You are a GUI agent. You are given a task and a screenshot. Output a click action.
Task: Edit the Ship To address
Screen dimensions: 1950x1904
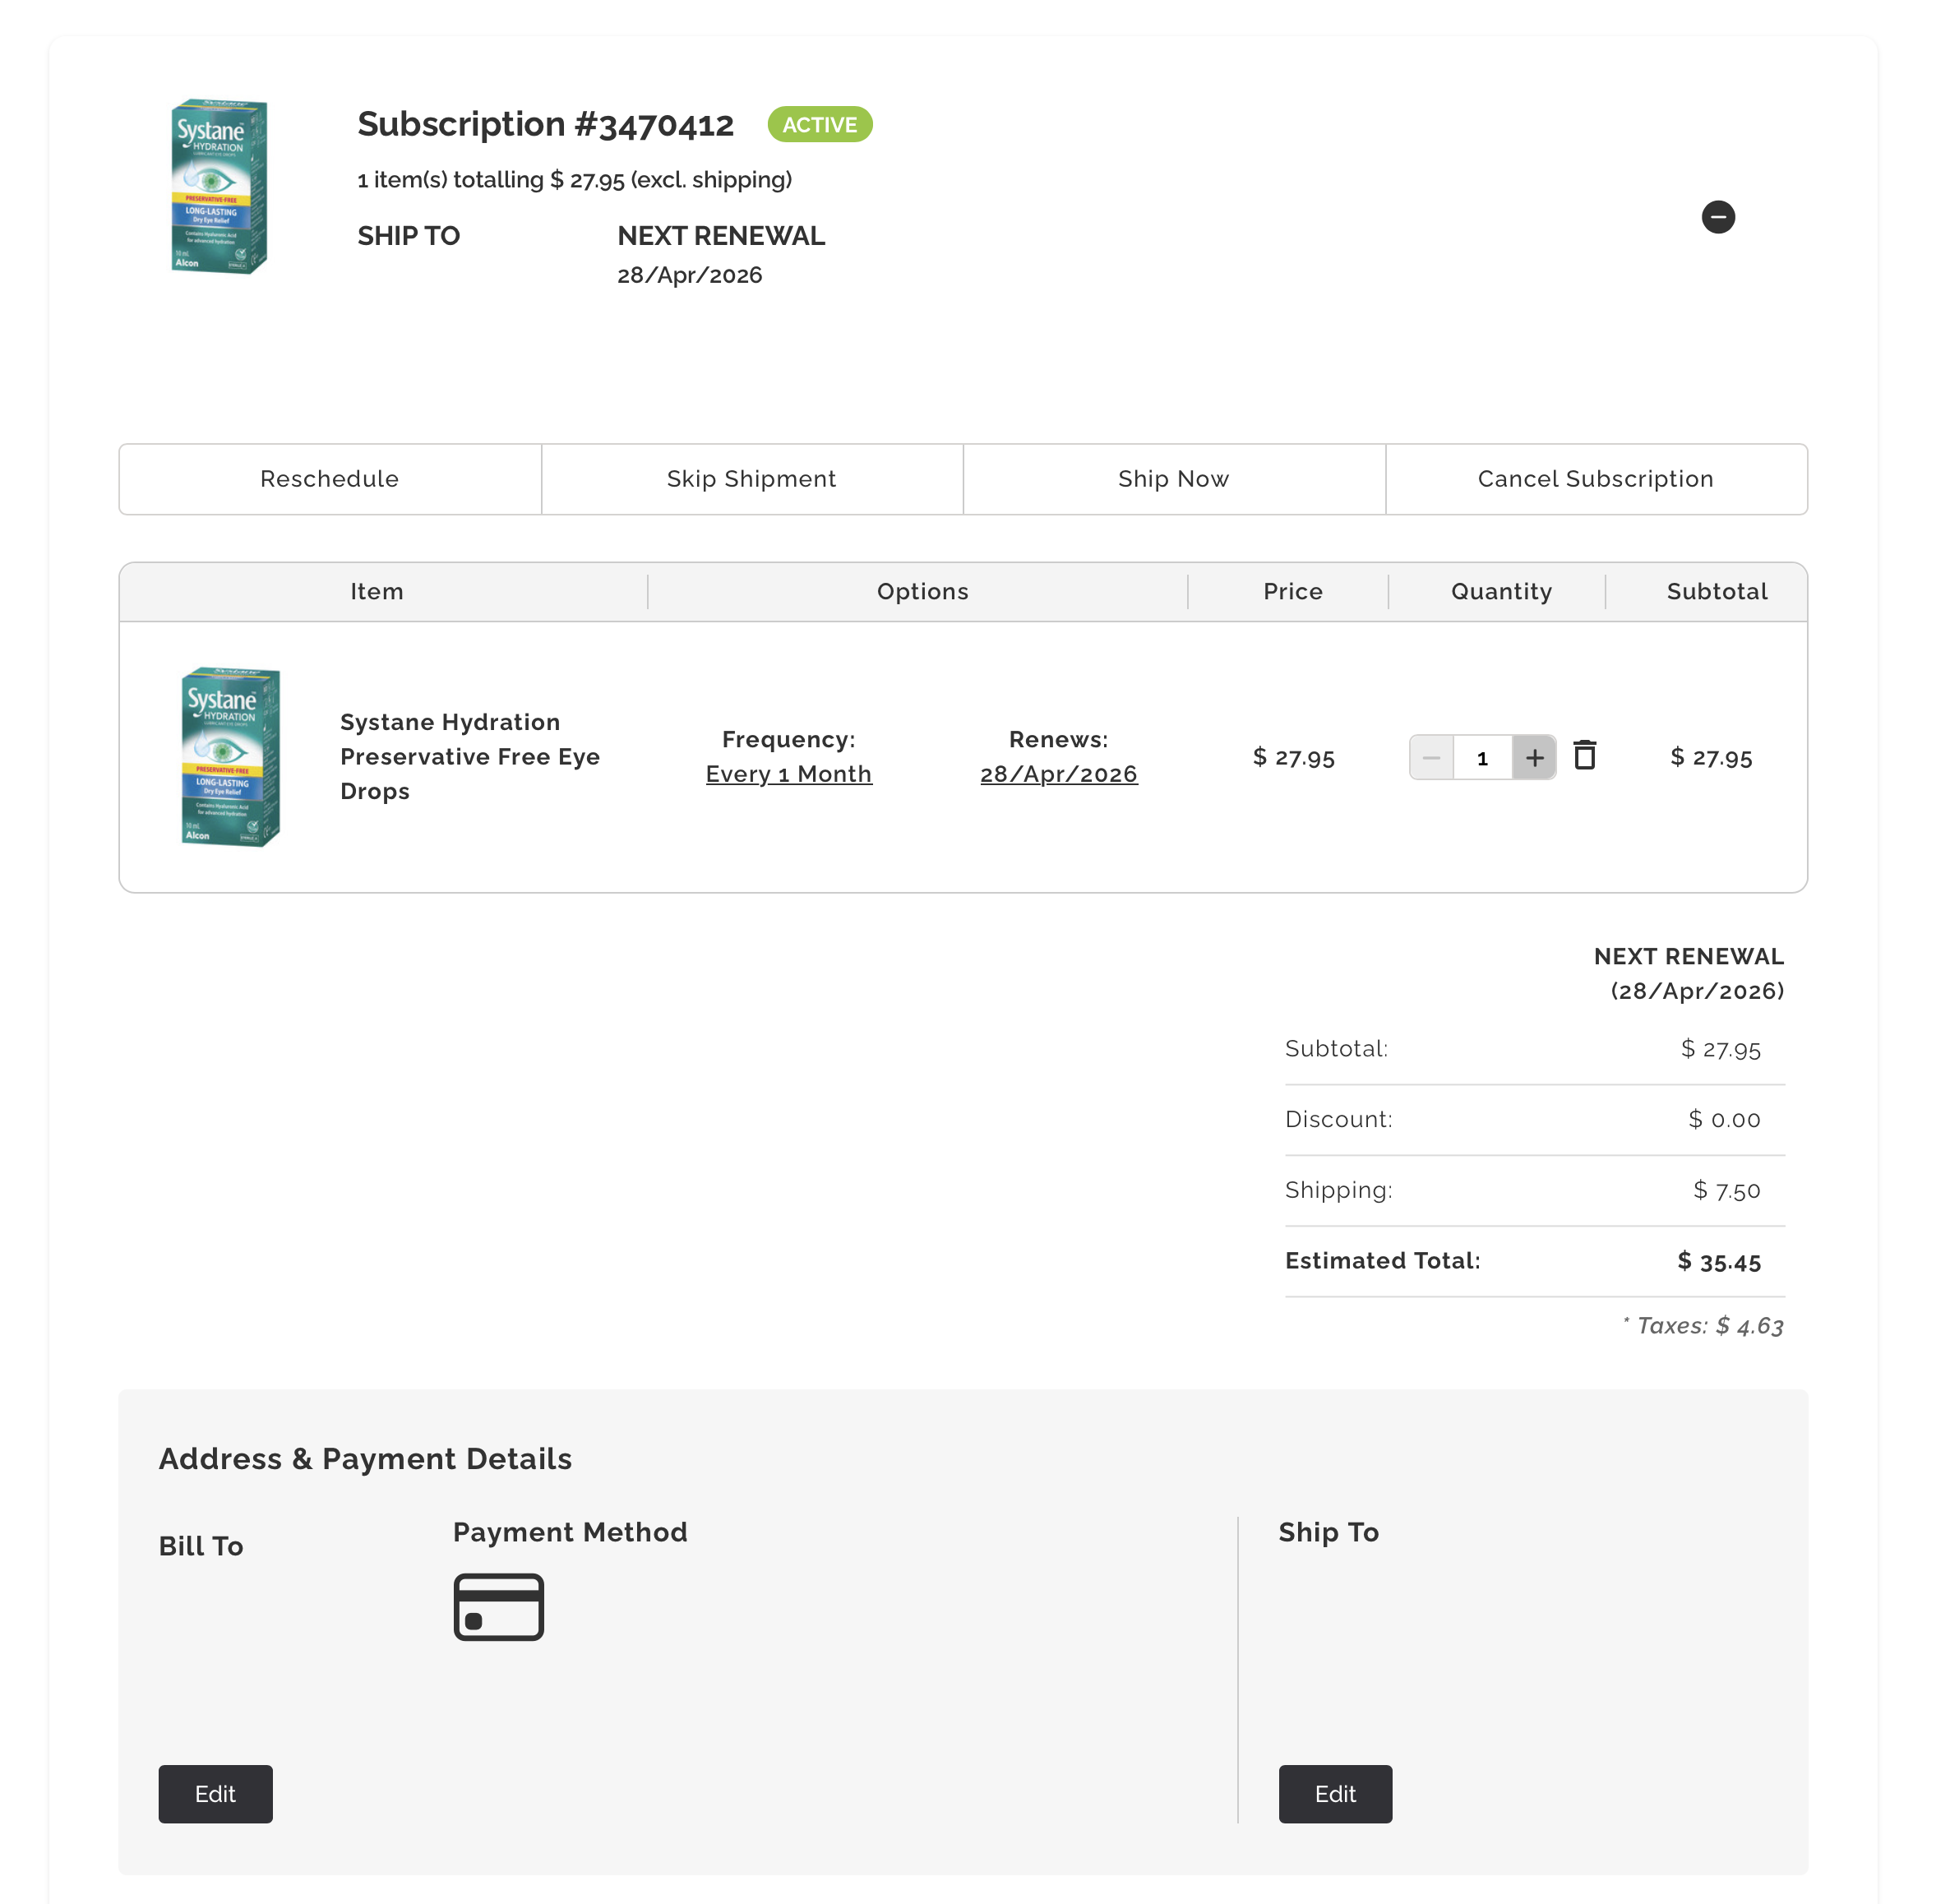click(1334, 1793)
